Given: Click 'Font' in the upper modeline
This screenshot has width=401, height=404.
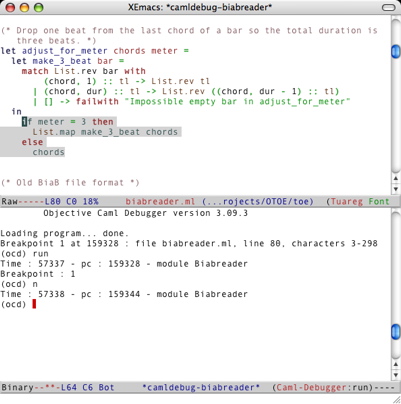Looking at the screenshot, I should coord(379,201).
